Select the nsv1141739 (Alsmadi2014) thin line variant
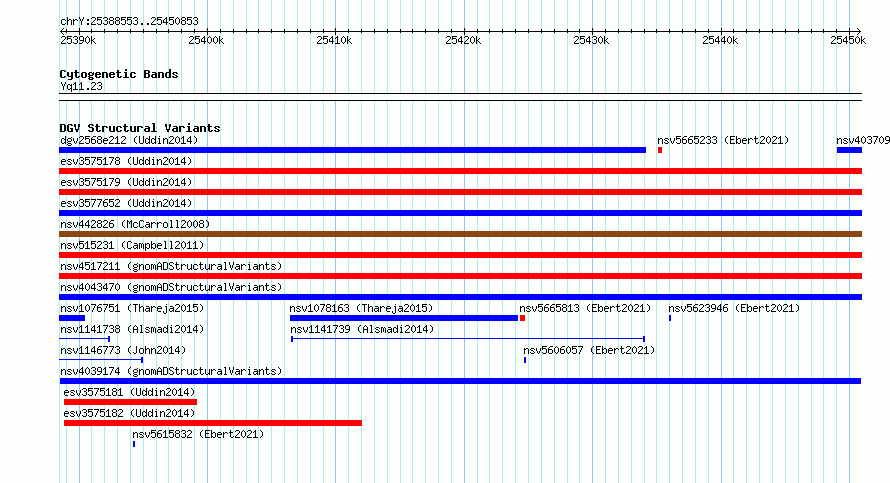The image size is (890, 483). [x=468, y=339]
